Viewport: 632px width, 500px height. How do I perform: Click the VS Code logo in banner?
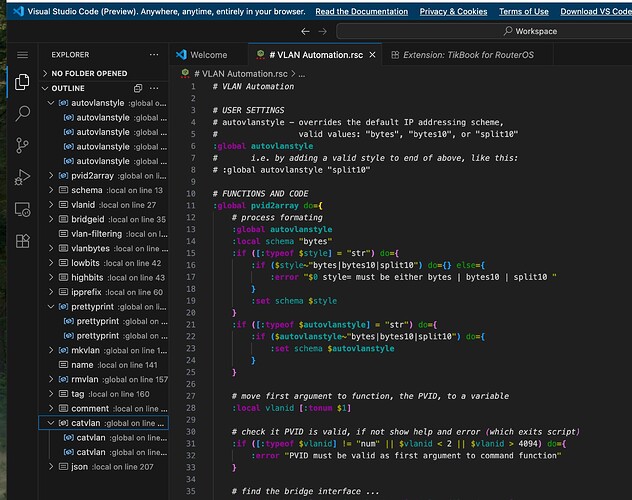[18, 11]
